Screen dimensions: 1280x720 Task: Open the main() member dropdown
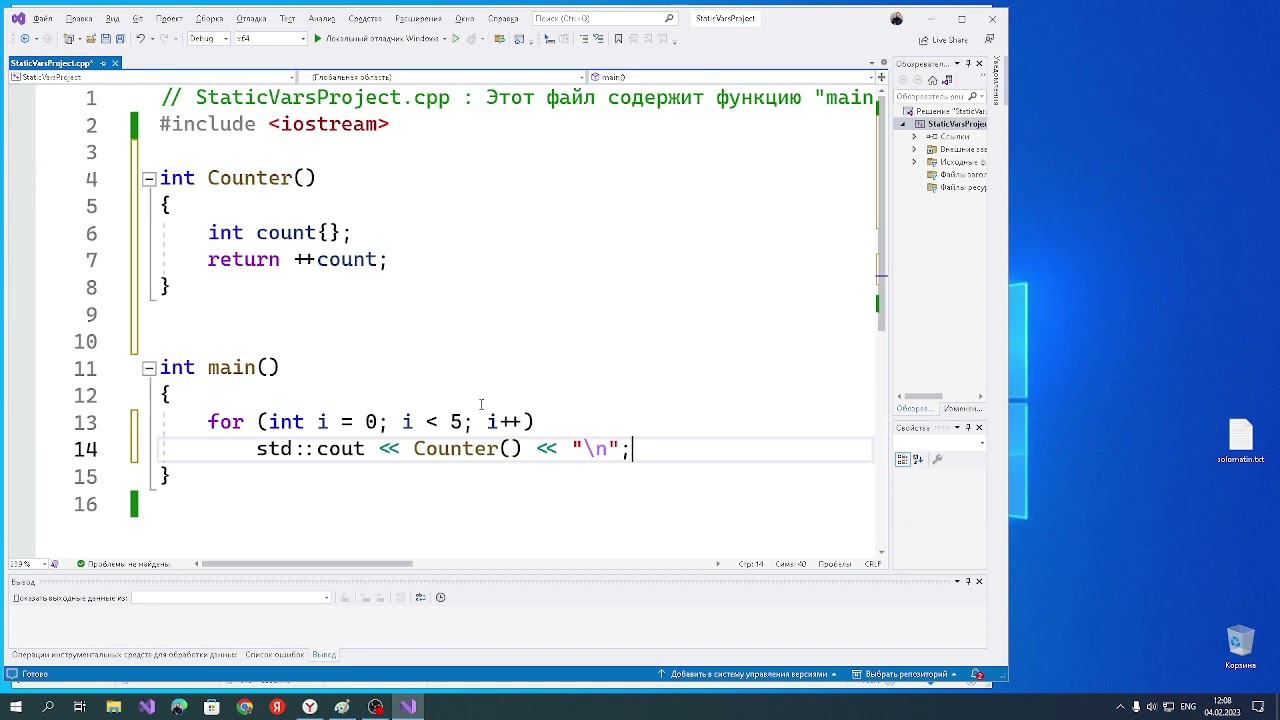pos(730,77)
